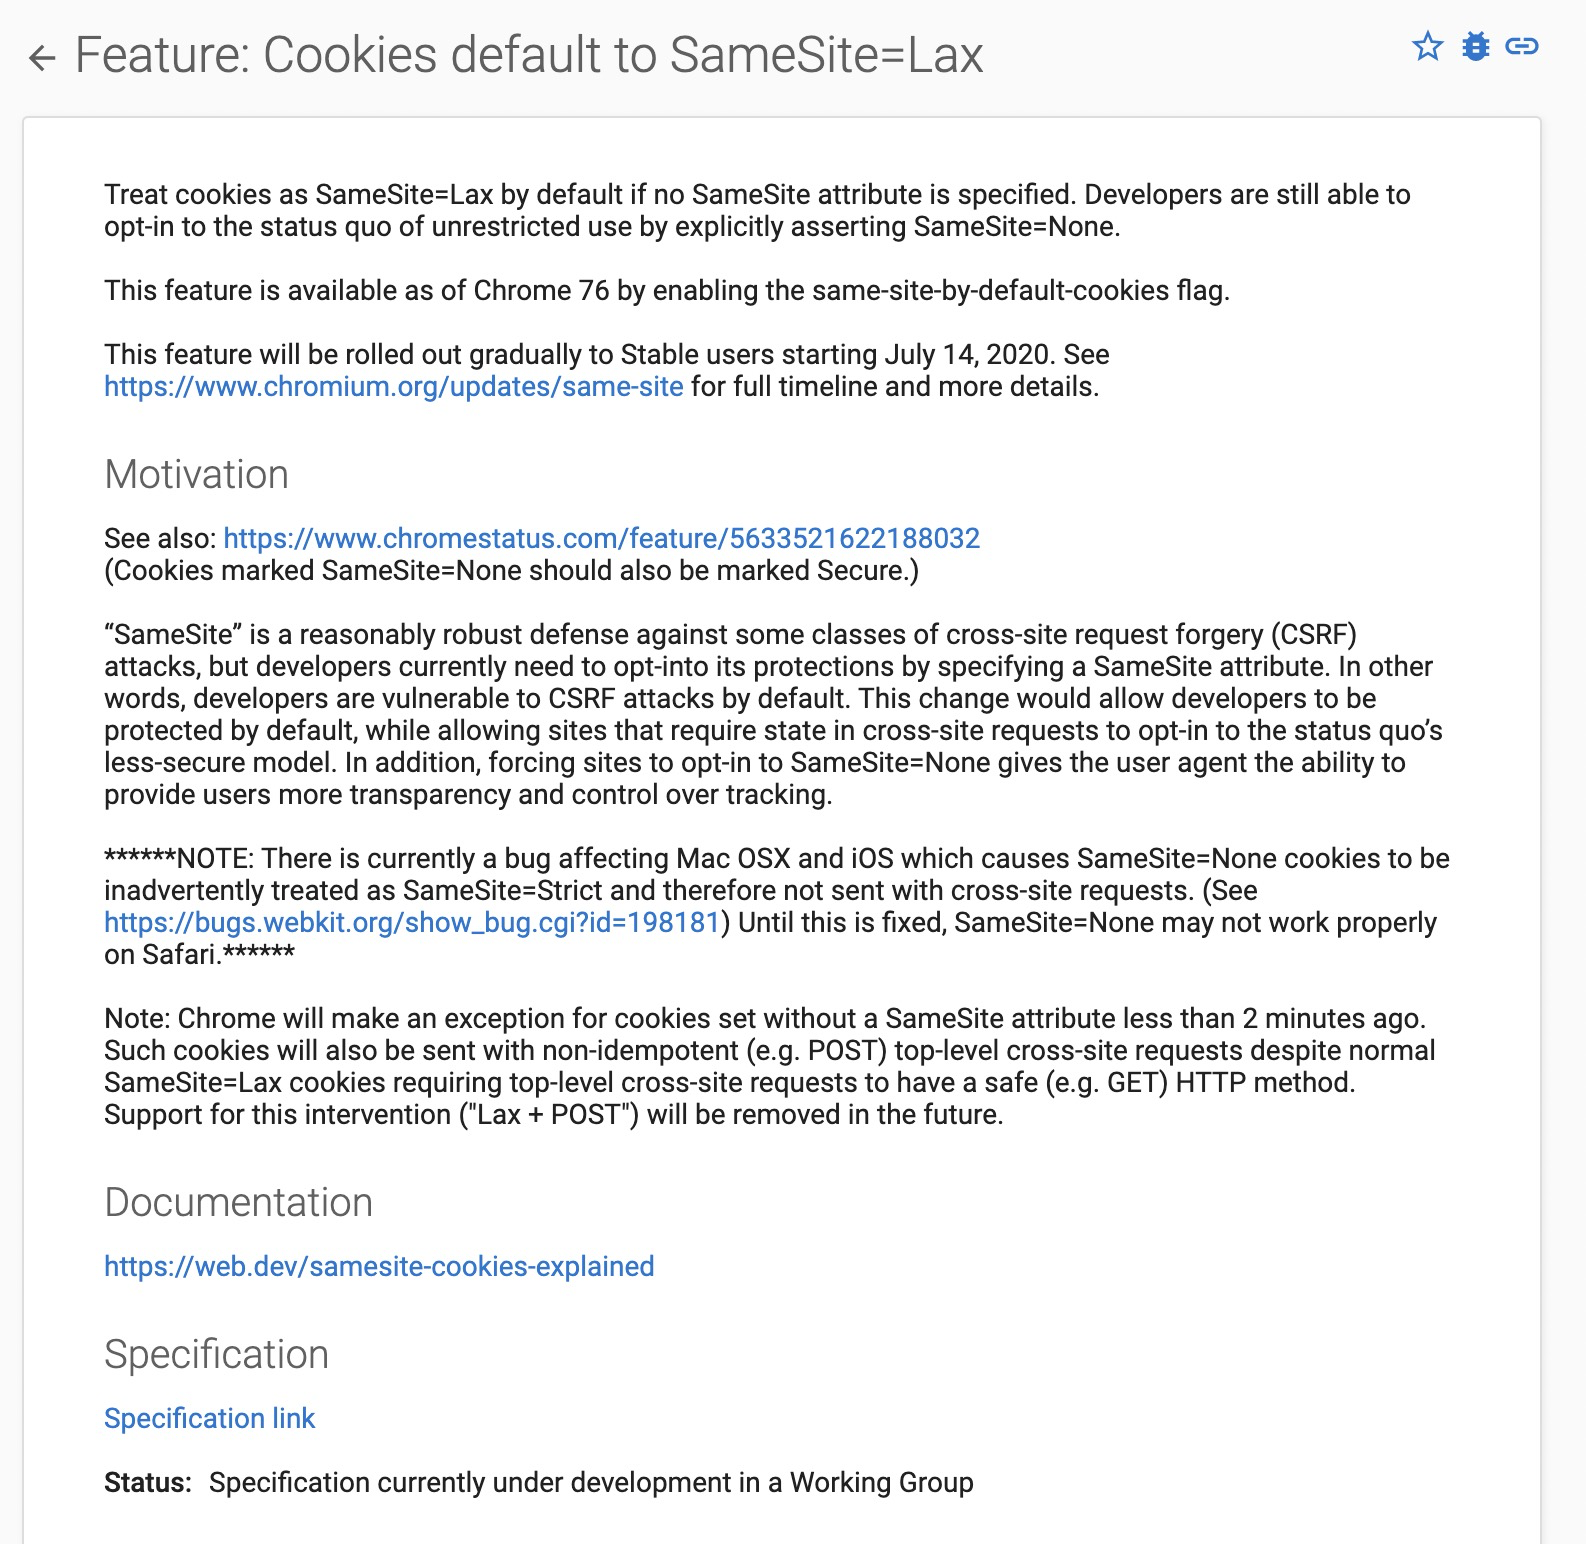Click the Motivation section heading
The image size is (1586, 1544).
pyautogui.click(x=196, y=475)
